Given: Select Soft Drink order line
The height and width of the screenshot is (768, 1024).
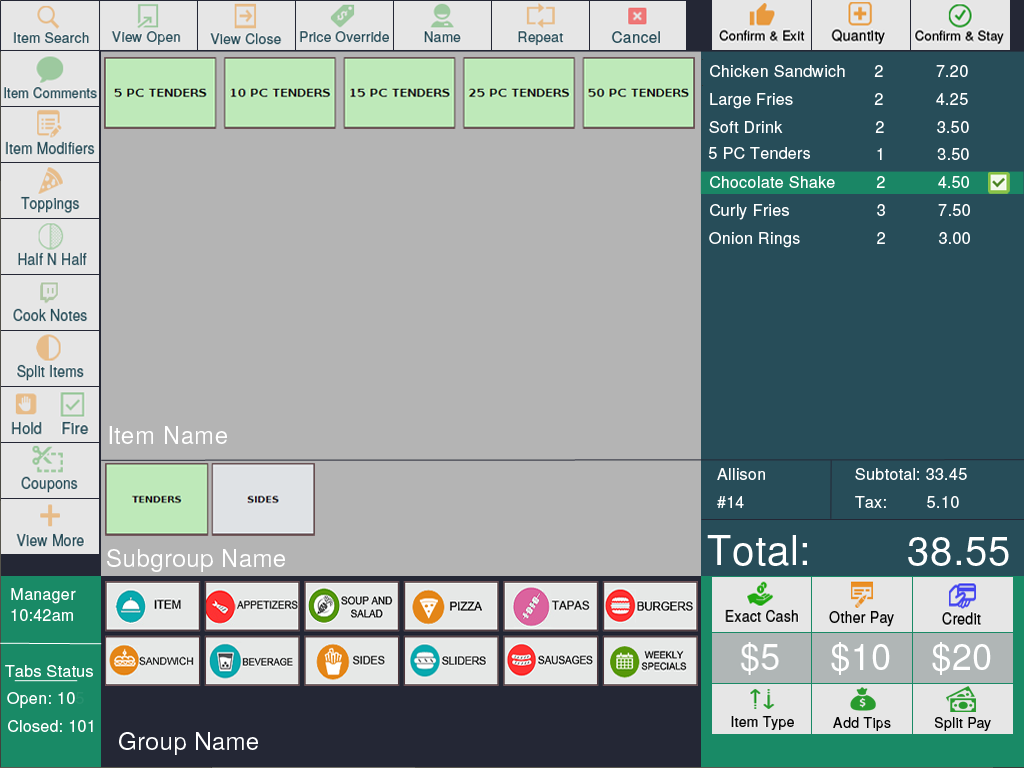Looking at the screenshot, I should 862,127.
